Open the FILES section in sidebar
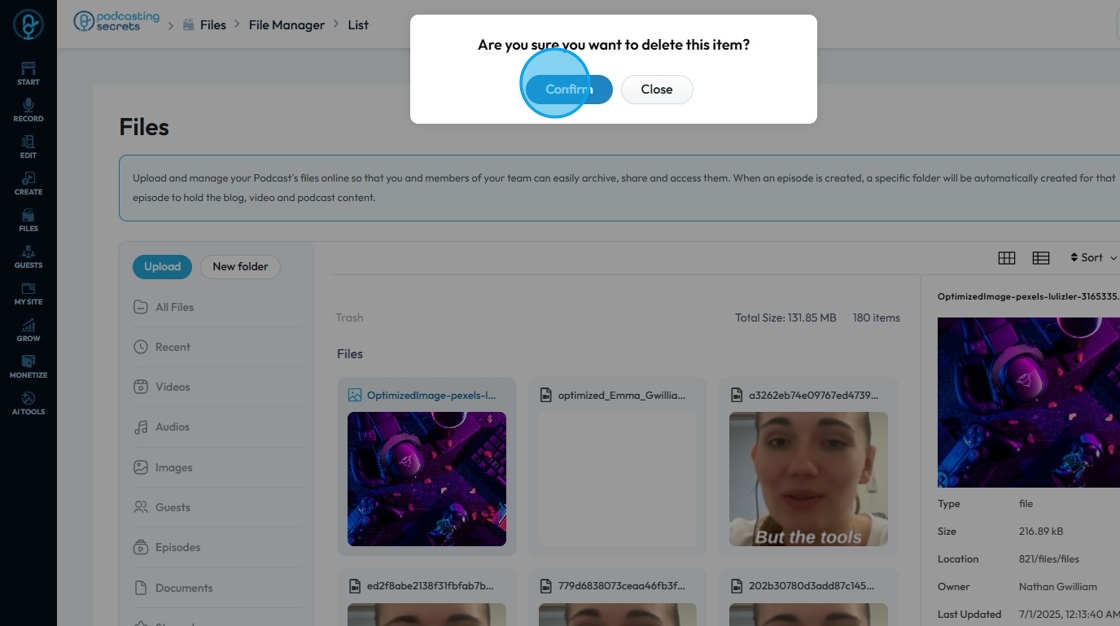Viewport: 1120px width, 626px height. tap(29, 220)
